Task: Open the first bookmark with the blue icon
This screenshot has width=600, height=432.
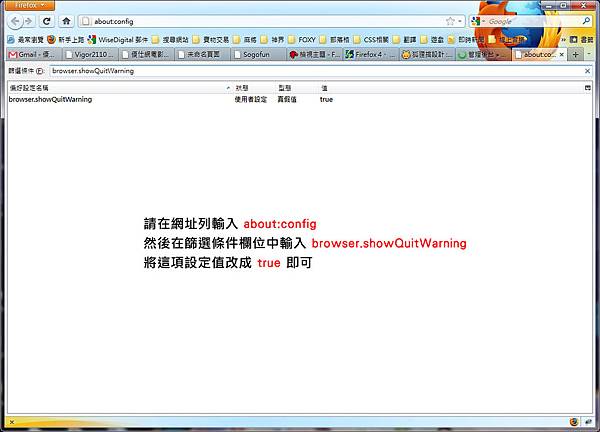Action: tap(25, 39)
